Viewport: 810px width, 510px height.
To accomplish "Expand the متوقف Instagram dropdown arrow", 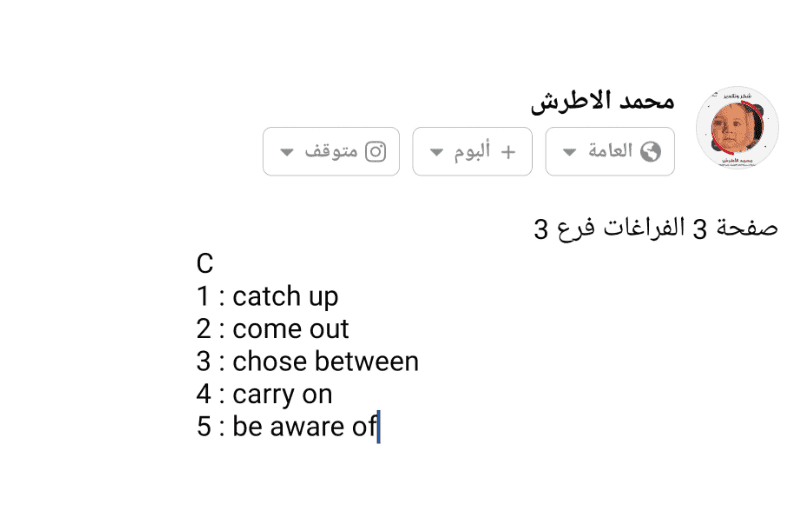I will (x=287, y=153).
